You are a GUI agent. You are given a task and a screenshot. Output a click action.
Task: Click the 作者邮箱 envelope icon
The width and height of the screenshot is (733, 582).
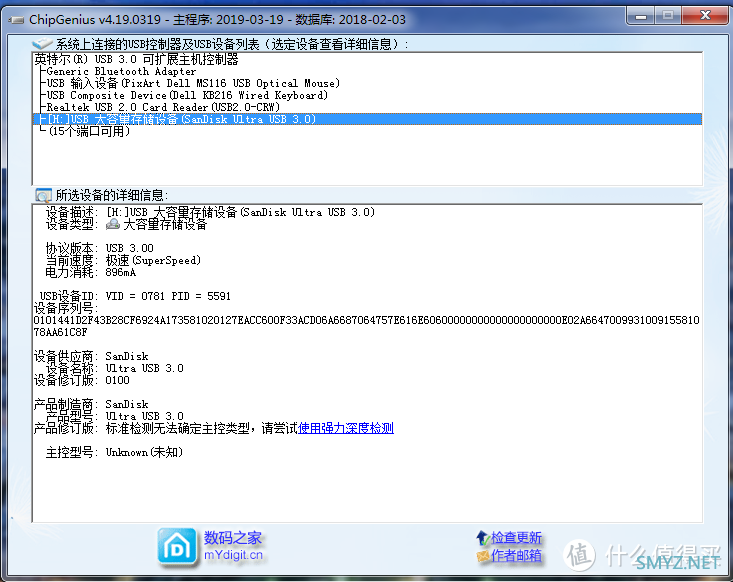click(x=482, y=555)
